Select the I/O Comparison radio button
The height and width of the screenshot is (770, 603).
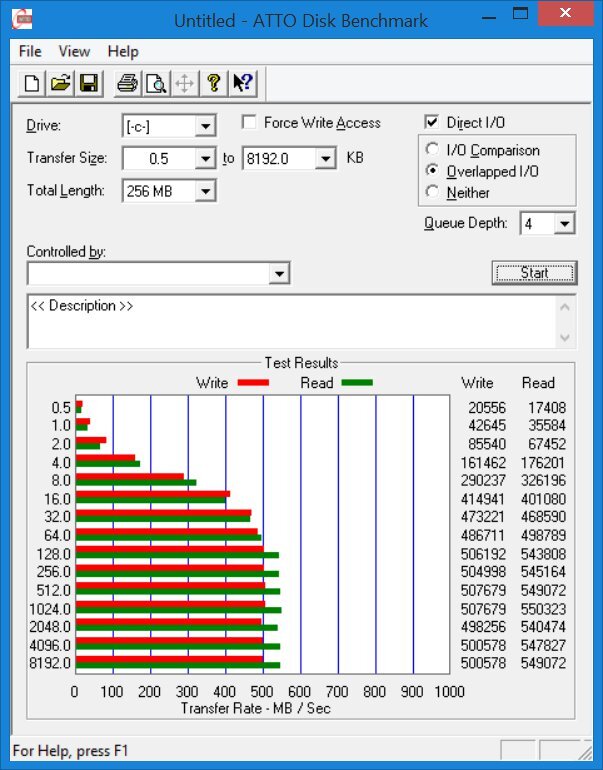(x=432, y=149)
